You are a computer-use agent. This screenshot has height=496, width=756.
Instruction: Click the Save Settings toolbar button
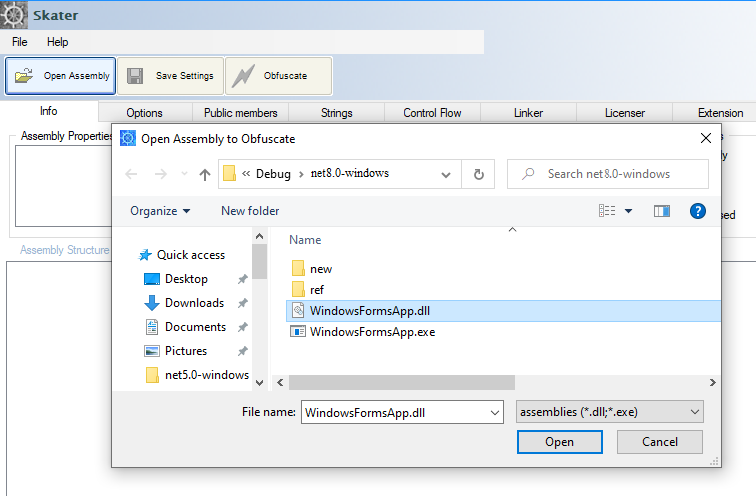pyautogui.click(x=171, y=76)
